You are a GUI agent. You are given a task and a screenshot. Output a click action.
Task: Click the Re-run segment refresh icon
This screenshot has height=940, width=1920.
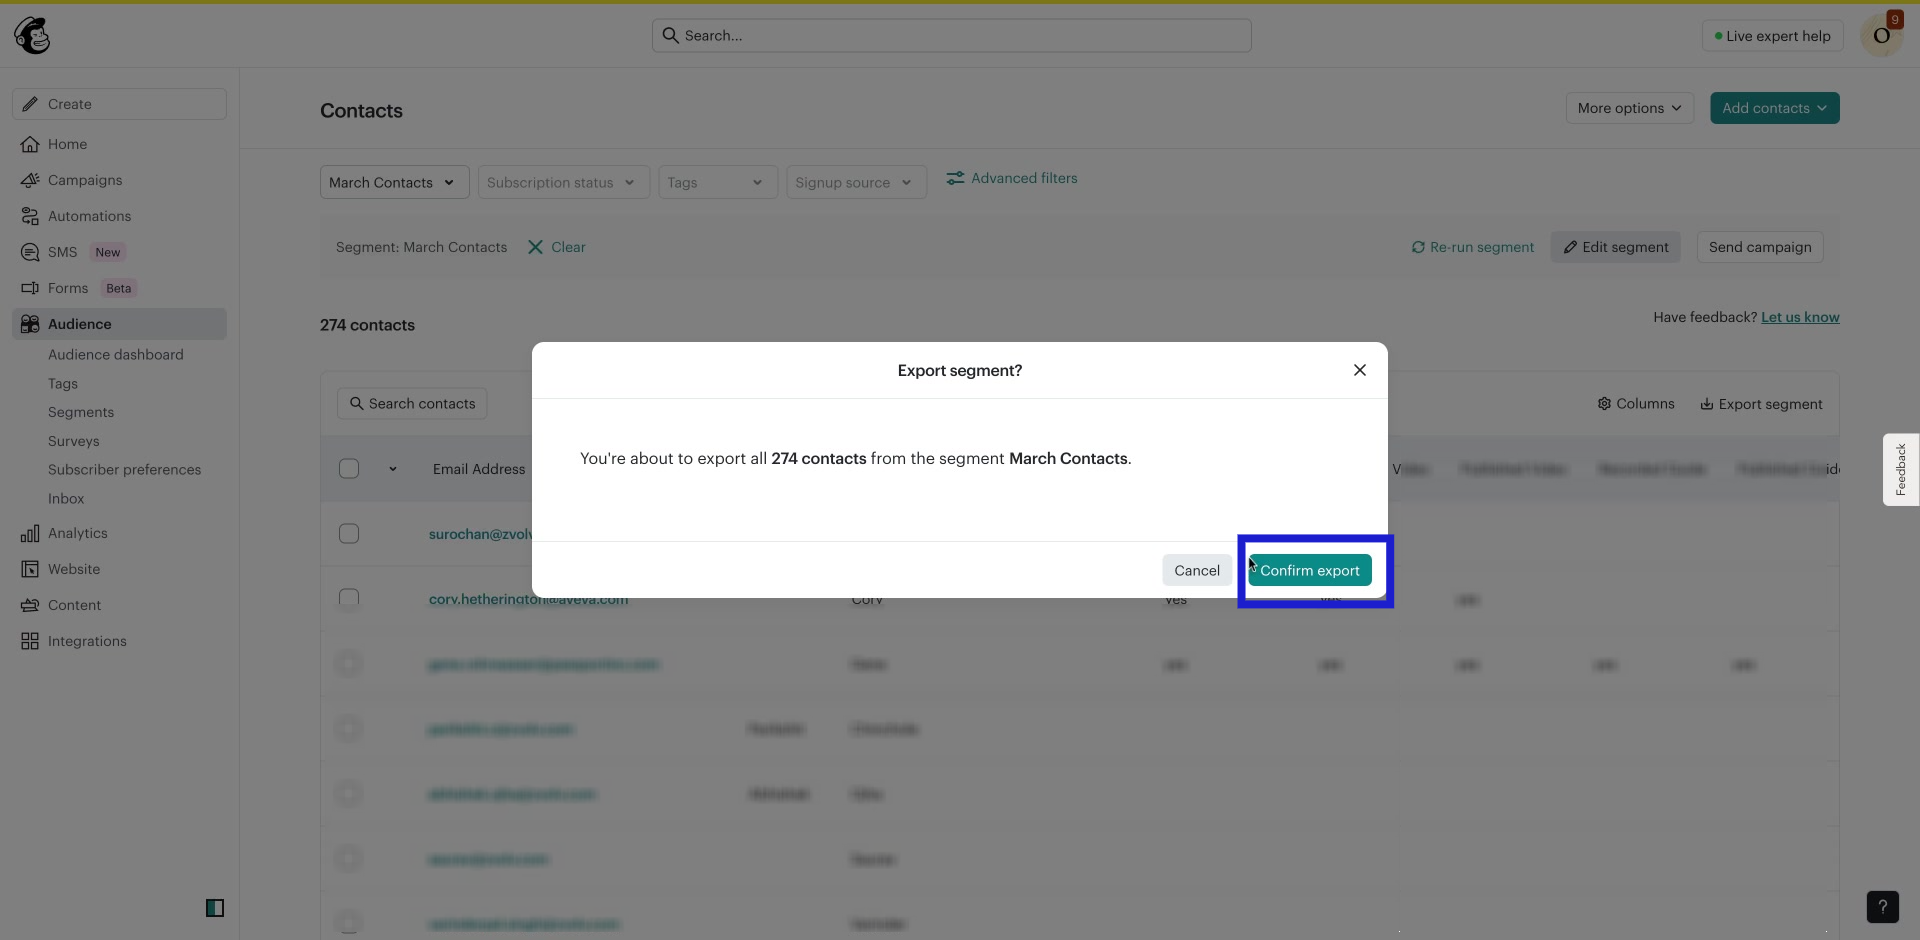(x=1419, y=247)
